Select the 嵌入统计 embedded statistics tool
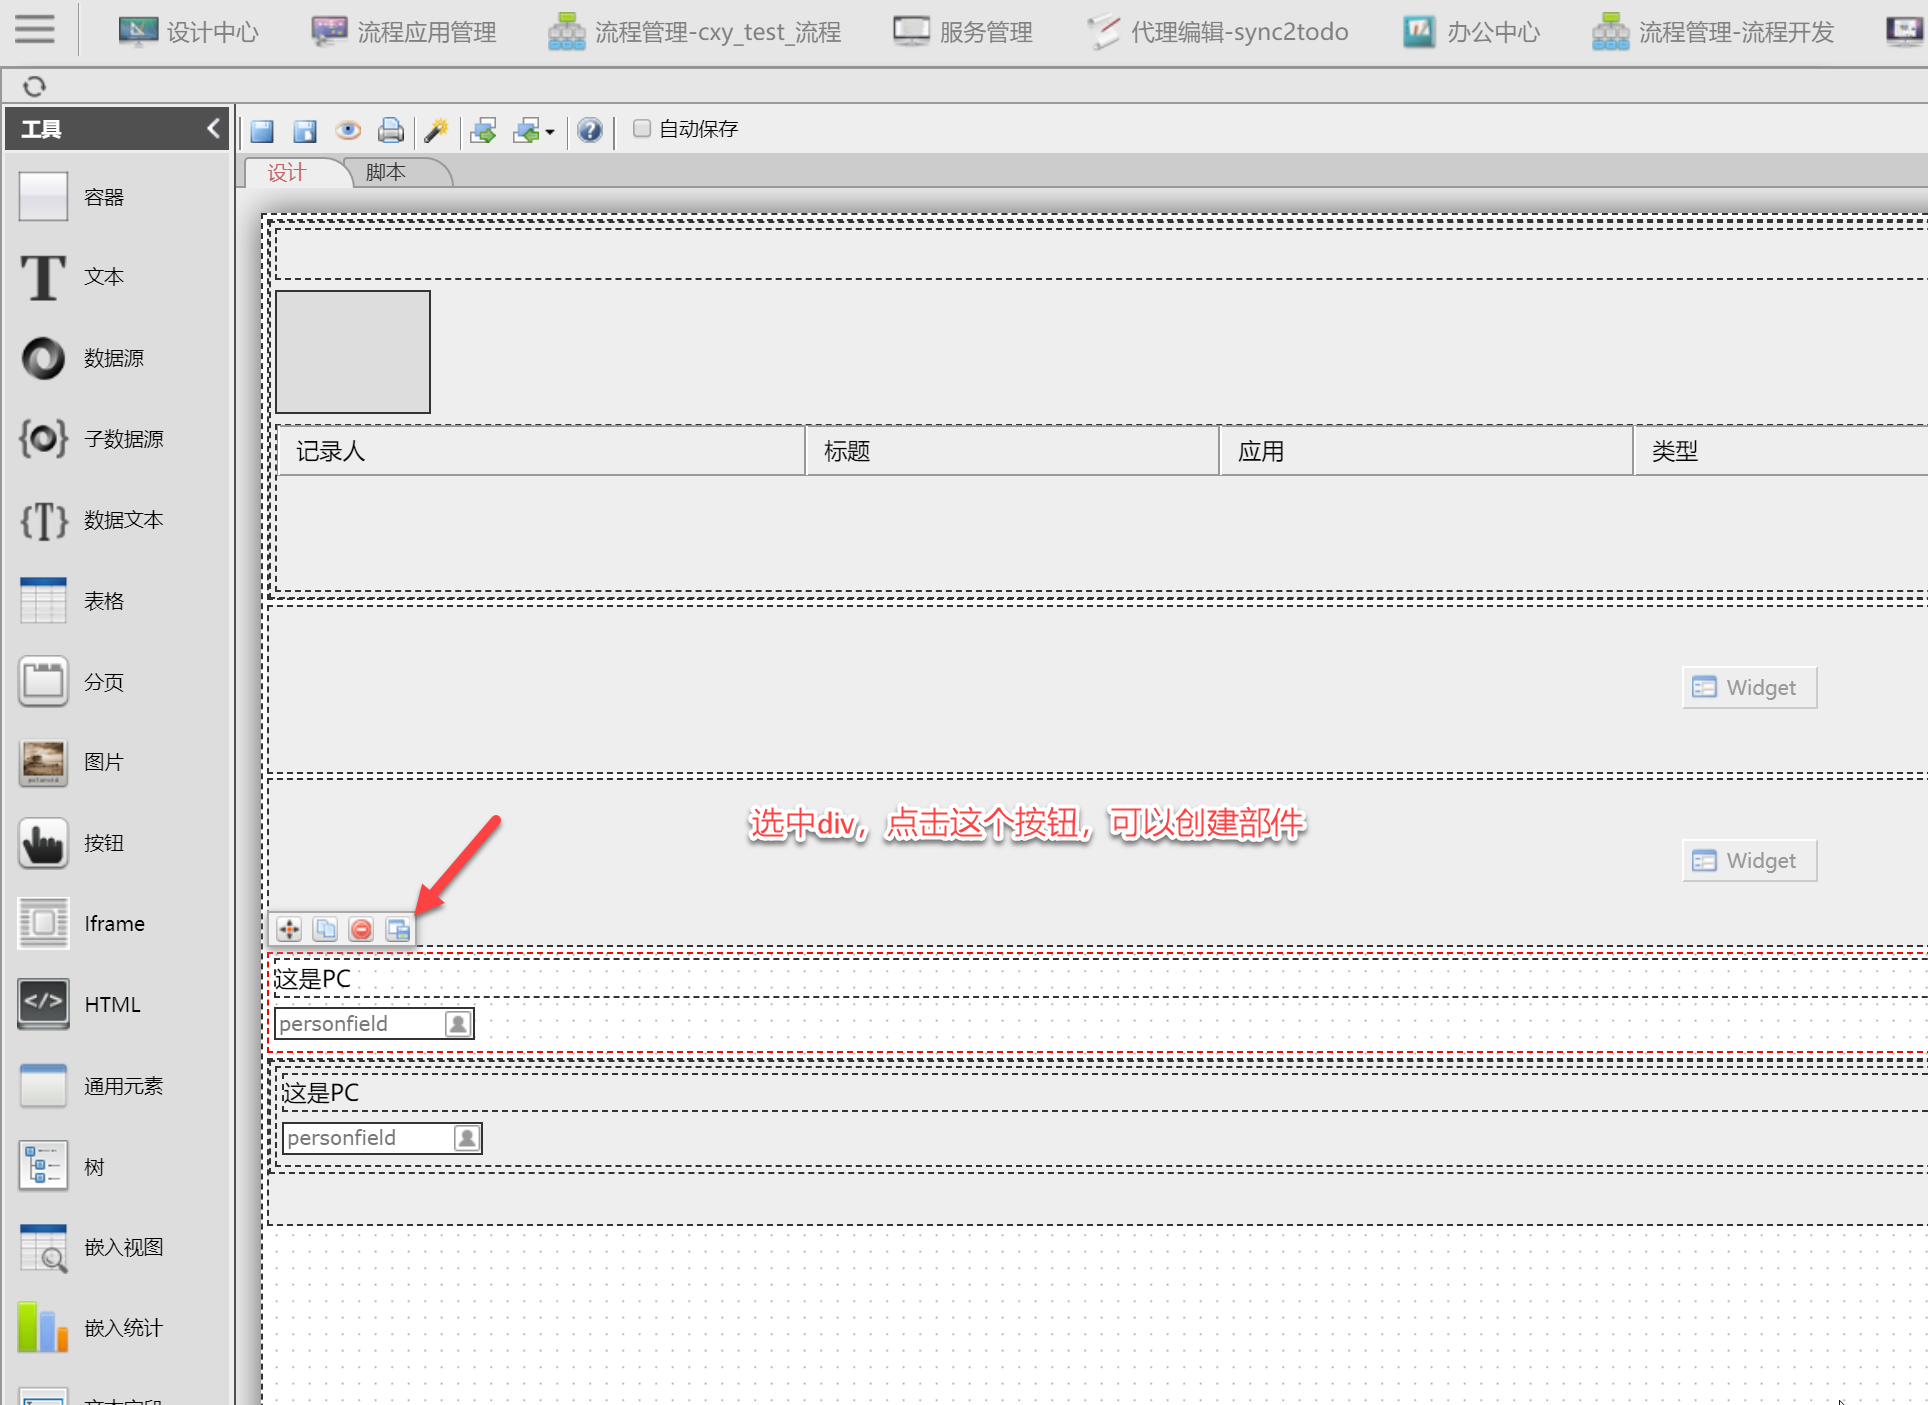The width and height of the screenshot is (1928, 1405). (x=91, y=1328)
